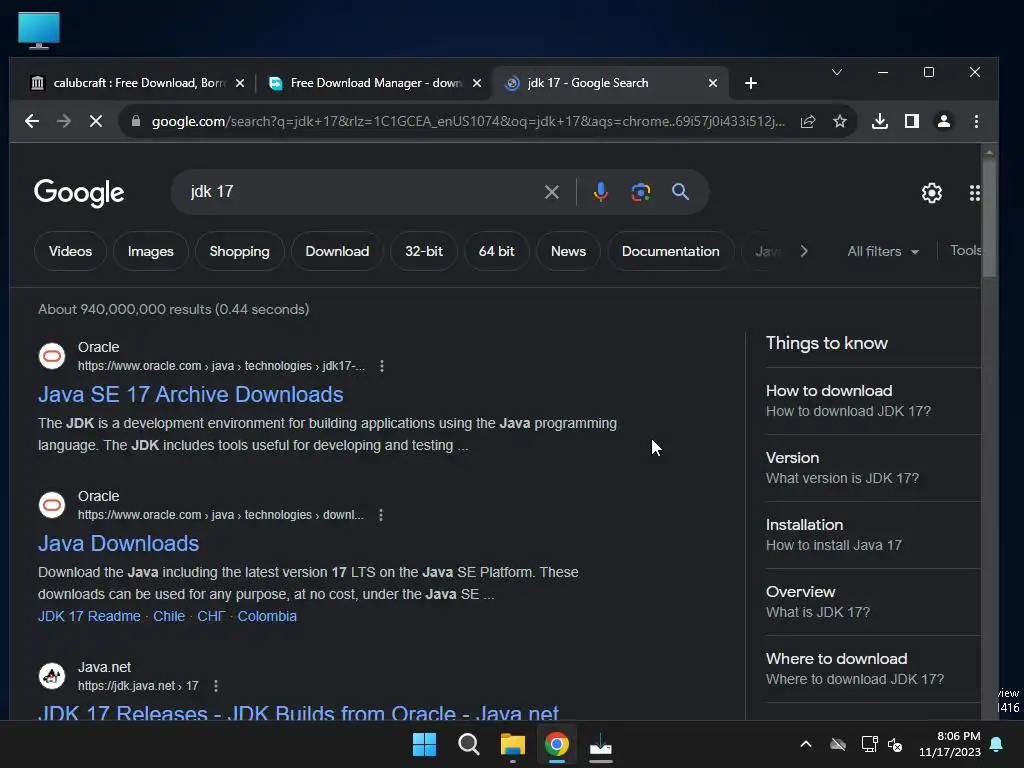Image resolution: width=1024 pixels, height=768 pixels.
Task: Open a new browser tab
Action: (x=751, y=83)
